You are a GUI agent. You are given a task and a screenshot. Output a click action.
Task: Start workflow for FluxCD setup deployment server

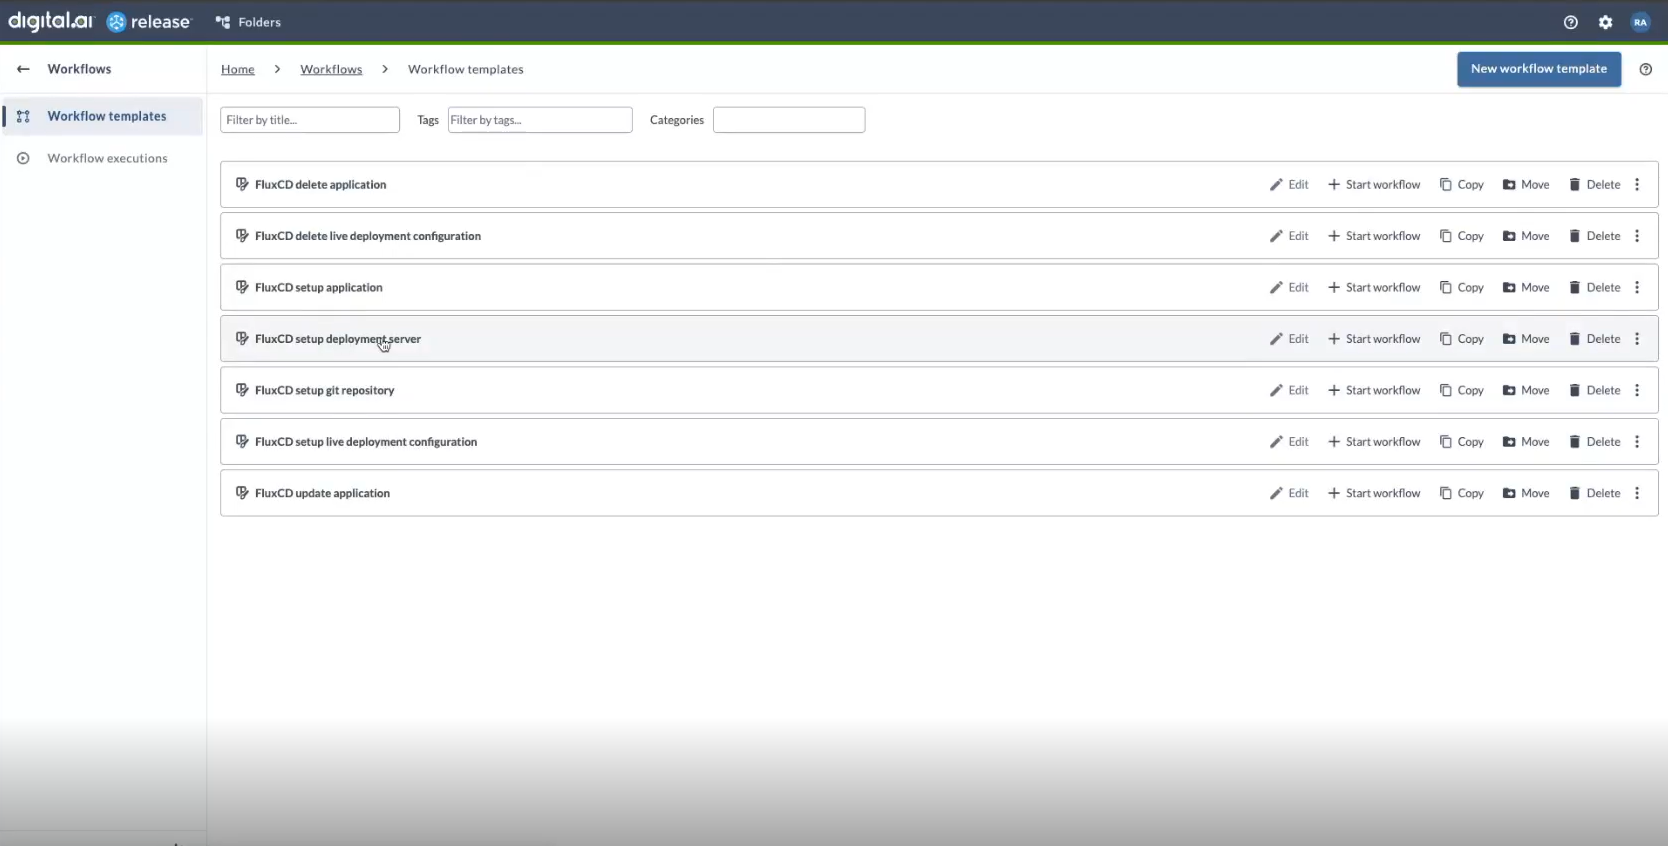click(1374, 339)
